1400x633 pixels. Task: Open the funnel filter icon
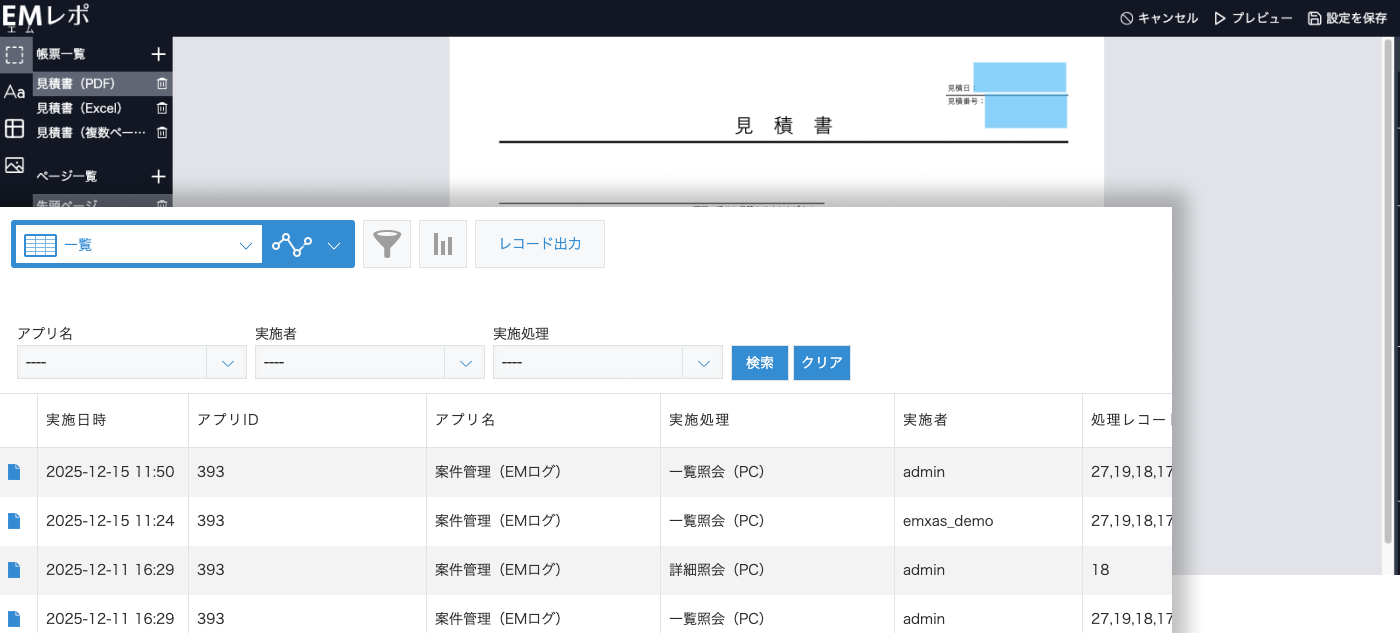[x=387, y=243]
